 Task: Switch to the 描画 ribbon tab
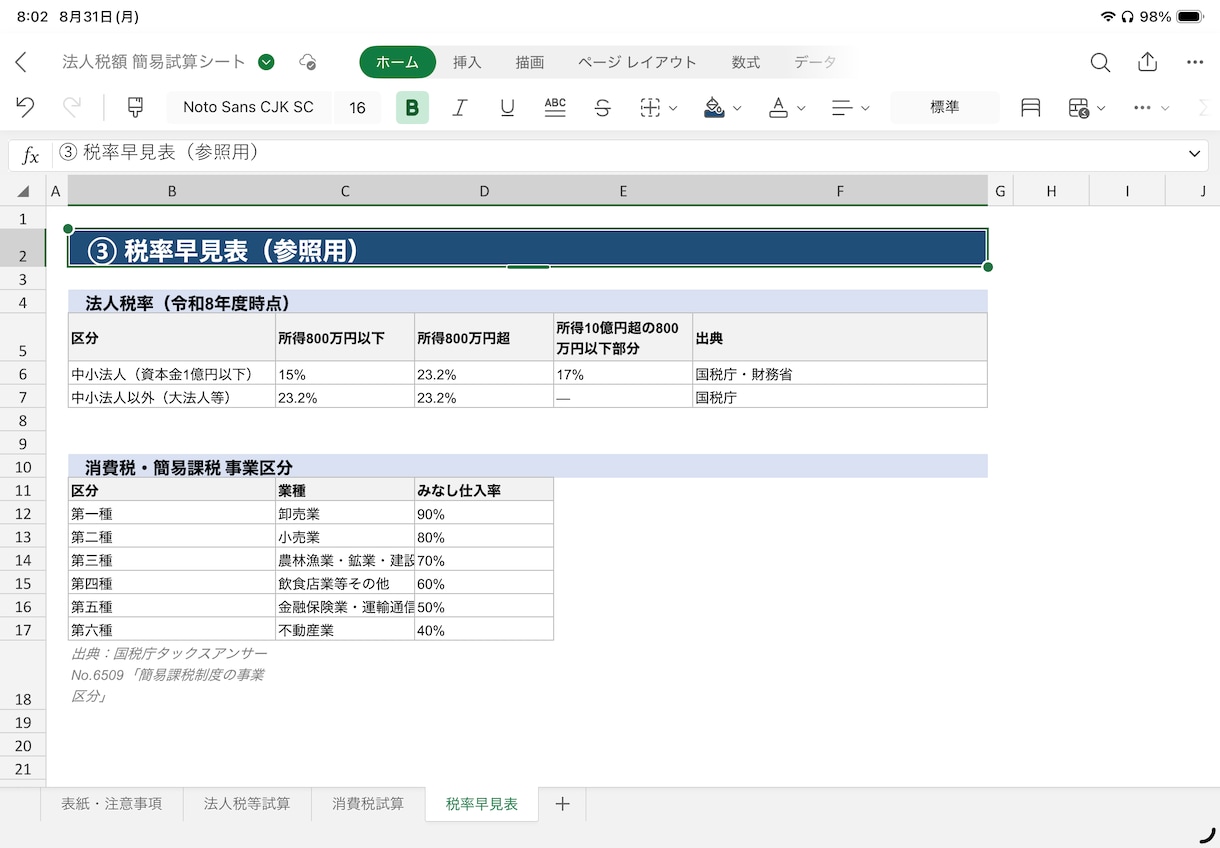click(x=530, y=62)
